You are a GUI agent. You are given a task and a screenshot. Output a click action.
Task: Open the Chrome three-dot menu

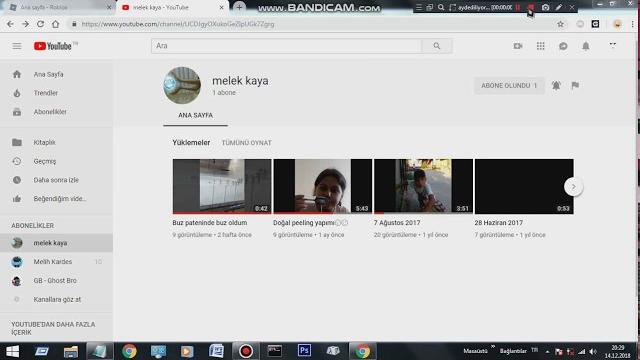(632, 24)
